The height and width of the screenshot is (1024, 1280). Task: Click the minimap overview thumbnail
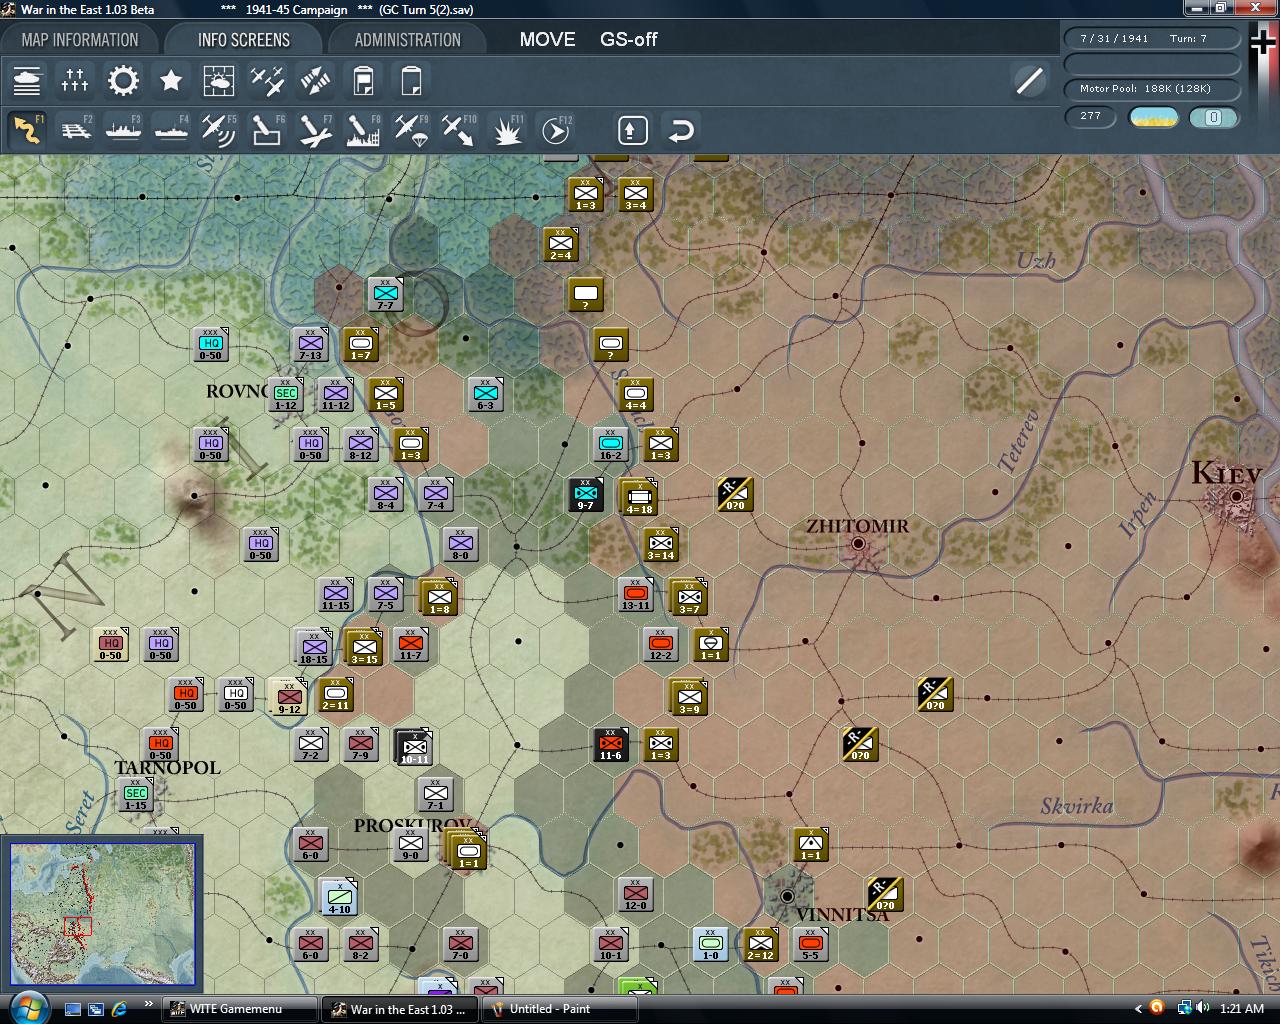102,913
